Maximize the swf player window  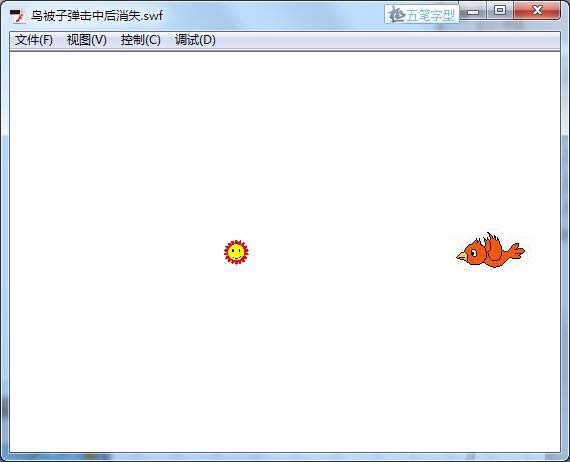(x=500, y=11)
